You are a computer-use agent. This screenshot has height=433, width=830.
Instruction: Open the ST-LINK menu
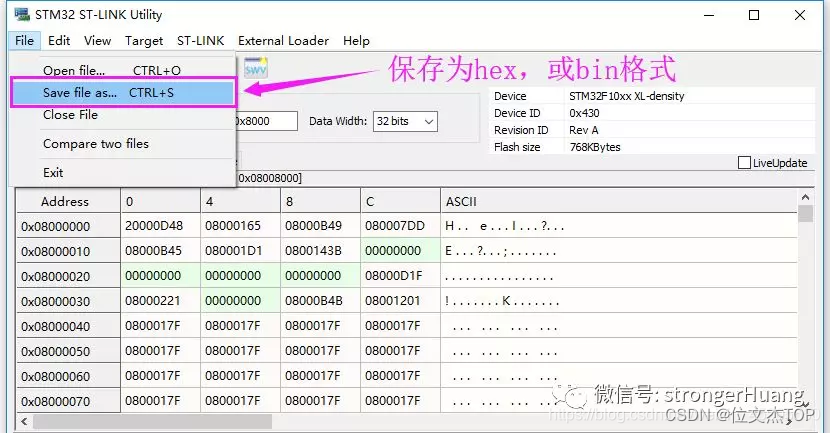pyautogui.click(x=201, y=41)
